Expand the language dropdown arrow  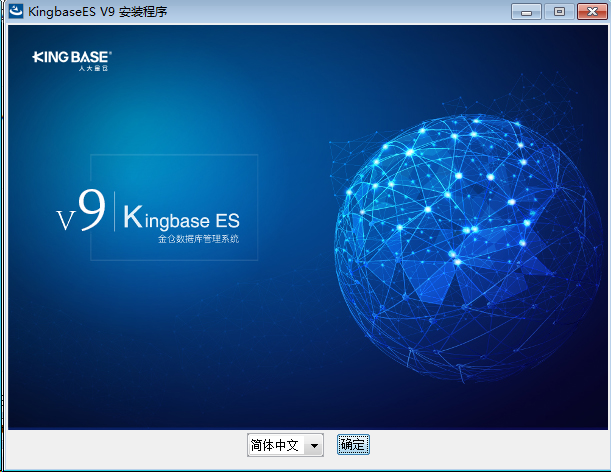click(x=314, y=446)
